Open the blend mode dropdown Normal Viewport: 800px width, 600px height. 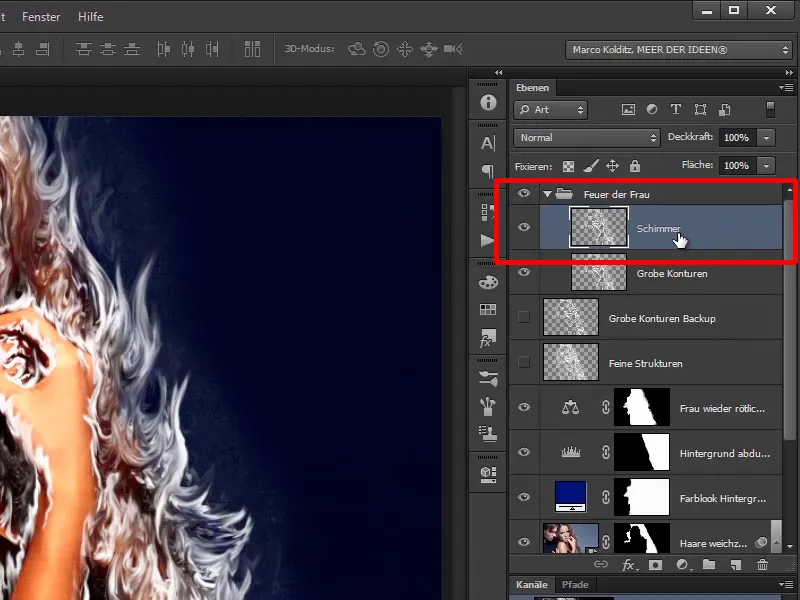(x=587, y=138)
